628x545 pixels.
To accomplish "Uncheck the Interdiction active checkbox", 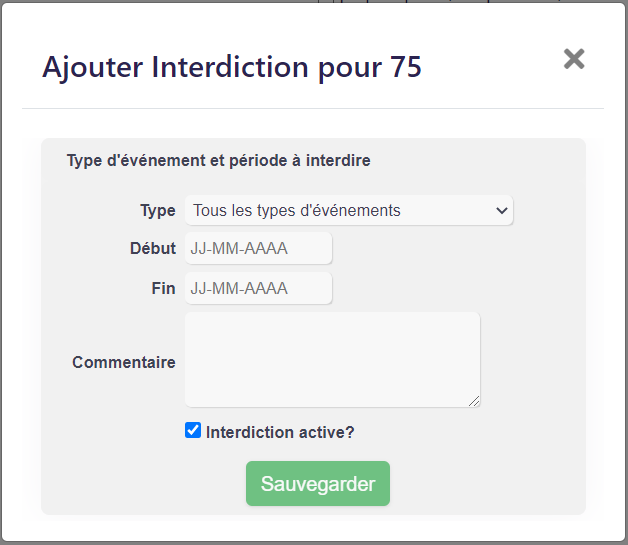I will pos(193,430).
